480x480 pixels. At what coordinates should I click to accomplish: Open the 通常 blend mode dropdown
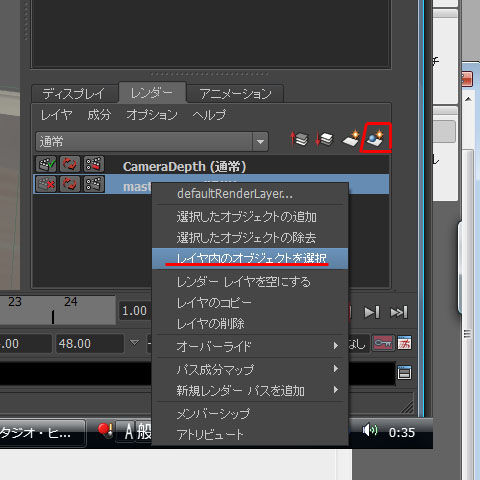pyautogui.click(x=152, y=142)
